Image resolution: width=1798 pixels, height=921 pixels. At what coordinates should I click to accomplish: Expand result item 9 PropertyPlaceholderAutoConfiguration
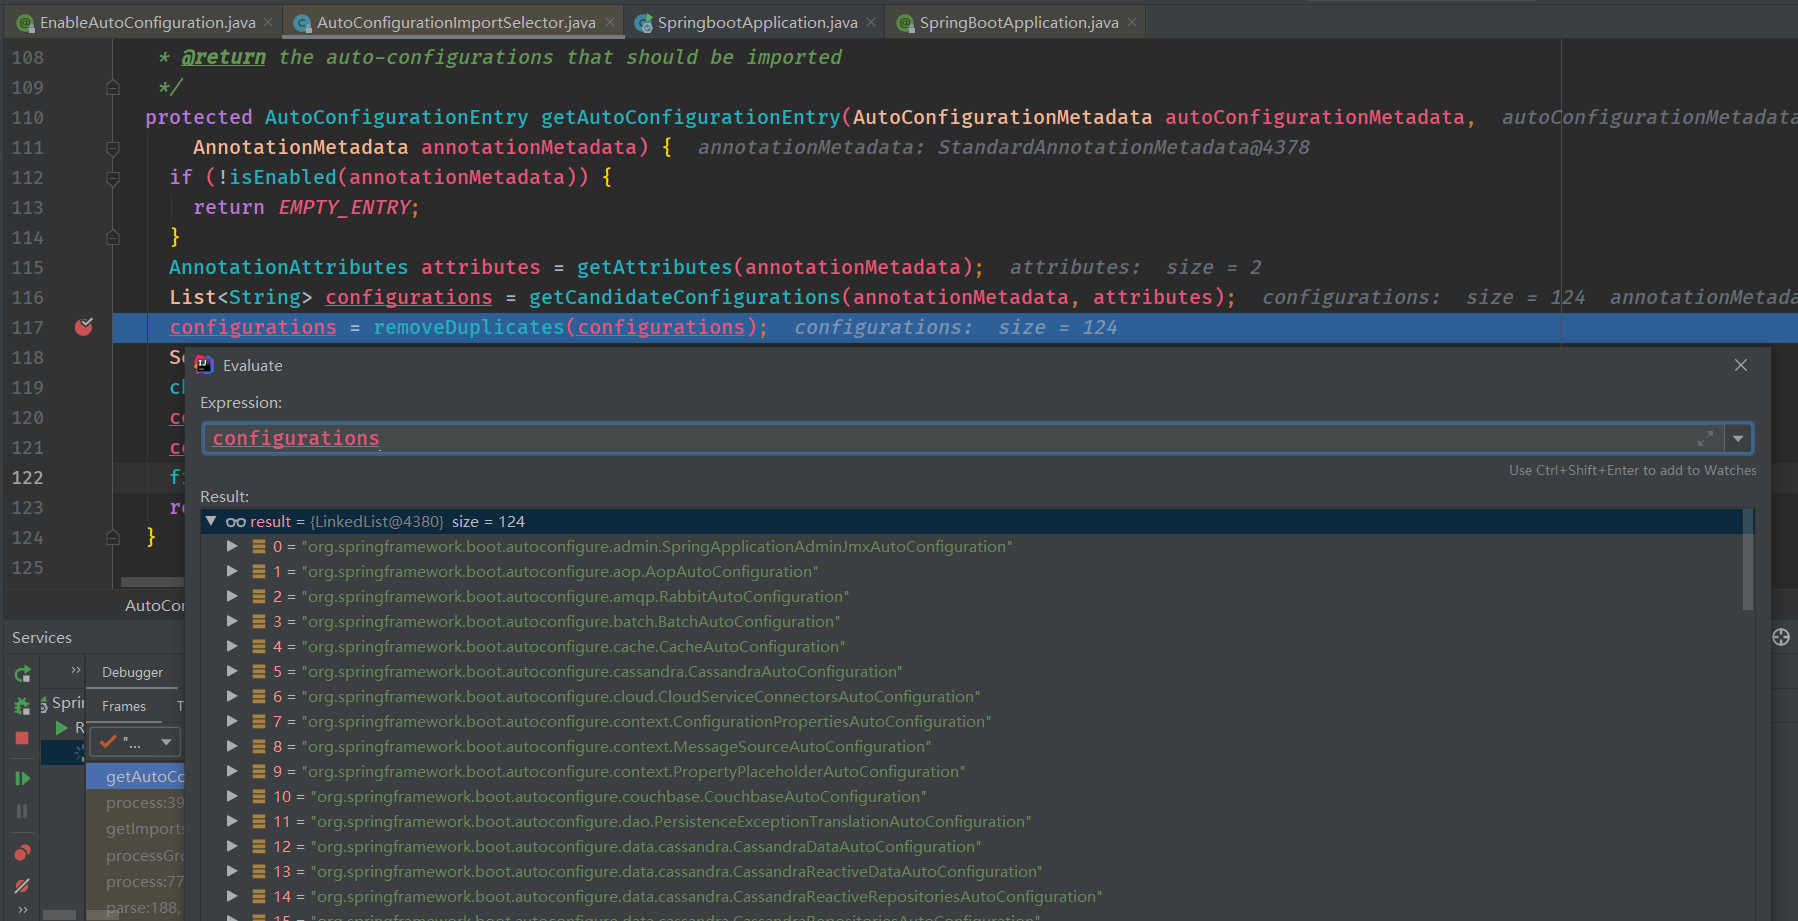tap(232, 771)
